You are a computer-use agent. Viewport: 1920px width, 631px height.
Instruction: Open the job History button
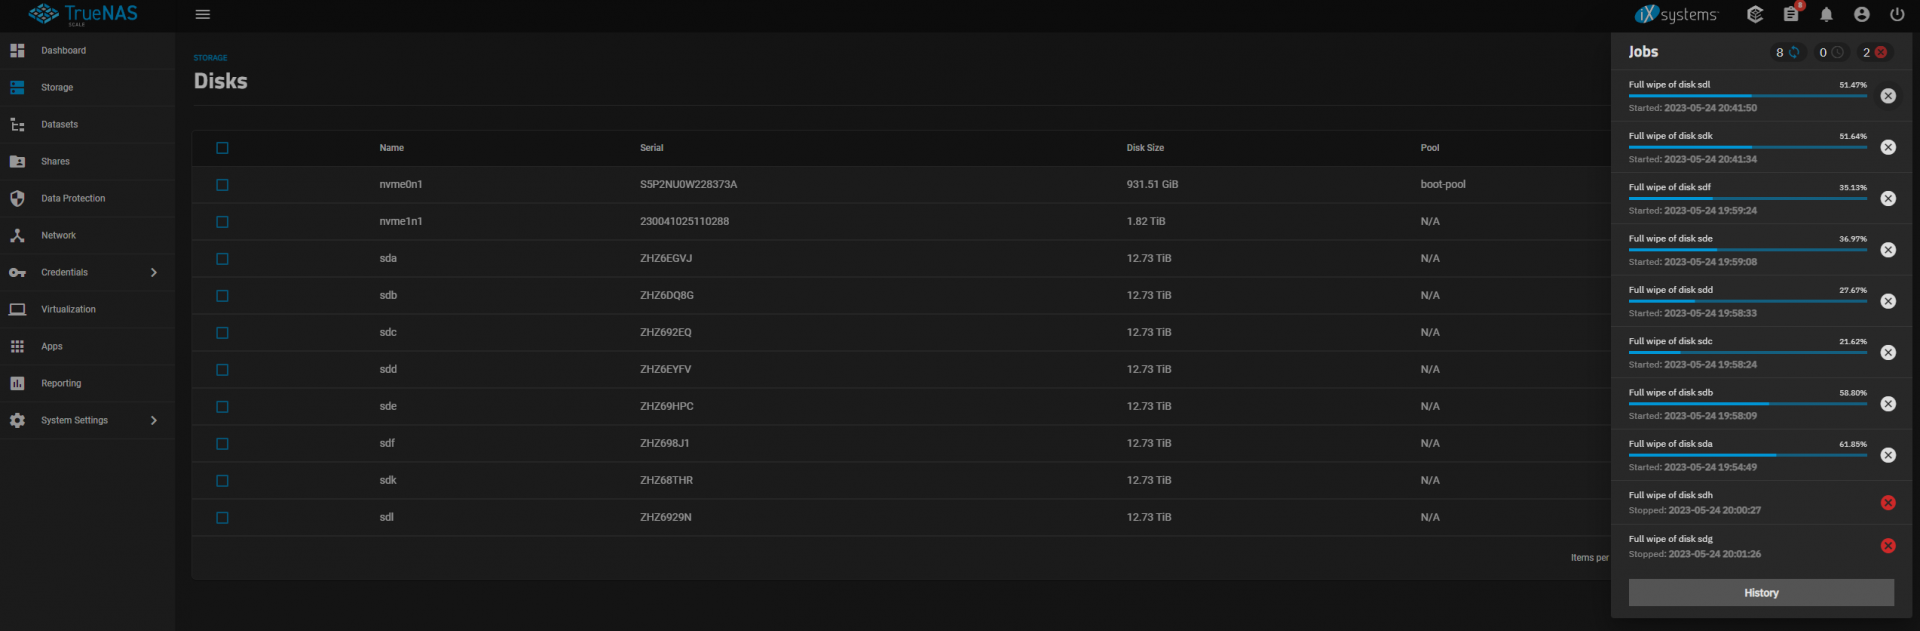1761,593
